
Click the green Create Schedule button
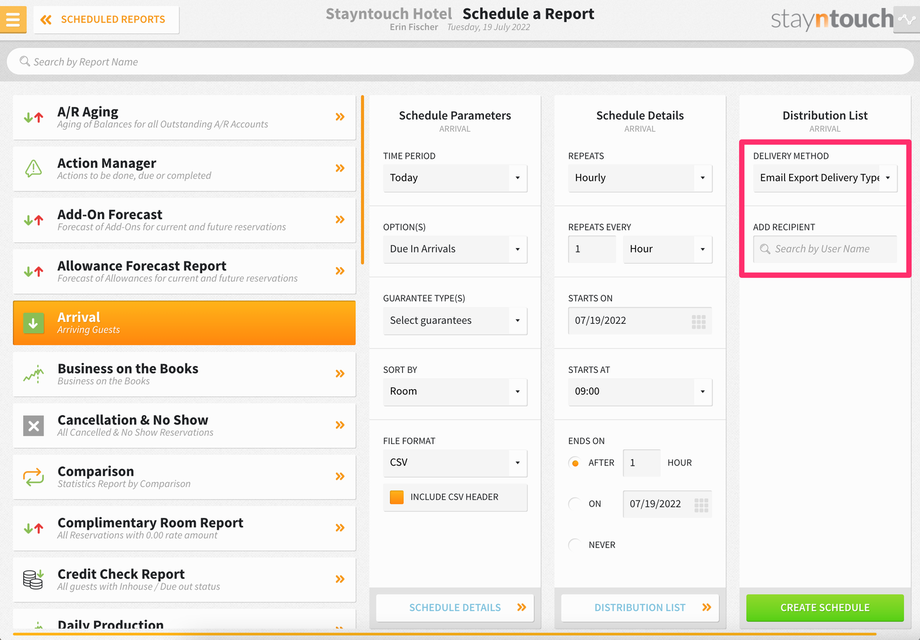[825, 608]
